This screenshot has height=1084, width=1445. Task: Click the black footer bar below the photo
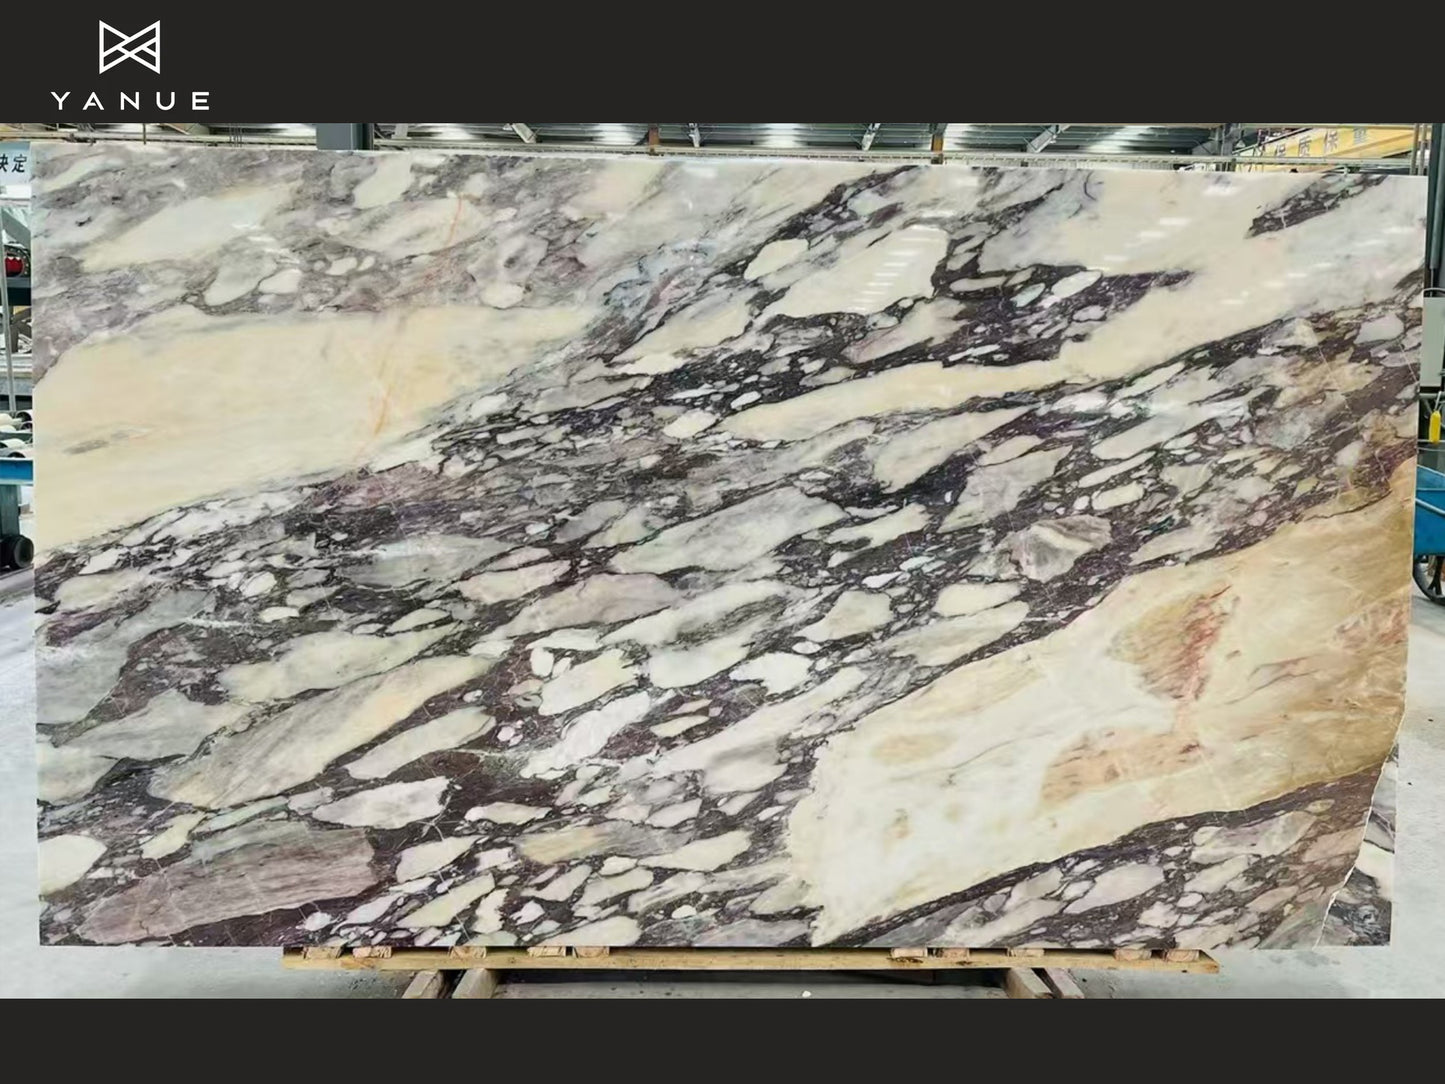(x=722, y=1040)
